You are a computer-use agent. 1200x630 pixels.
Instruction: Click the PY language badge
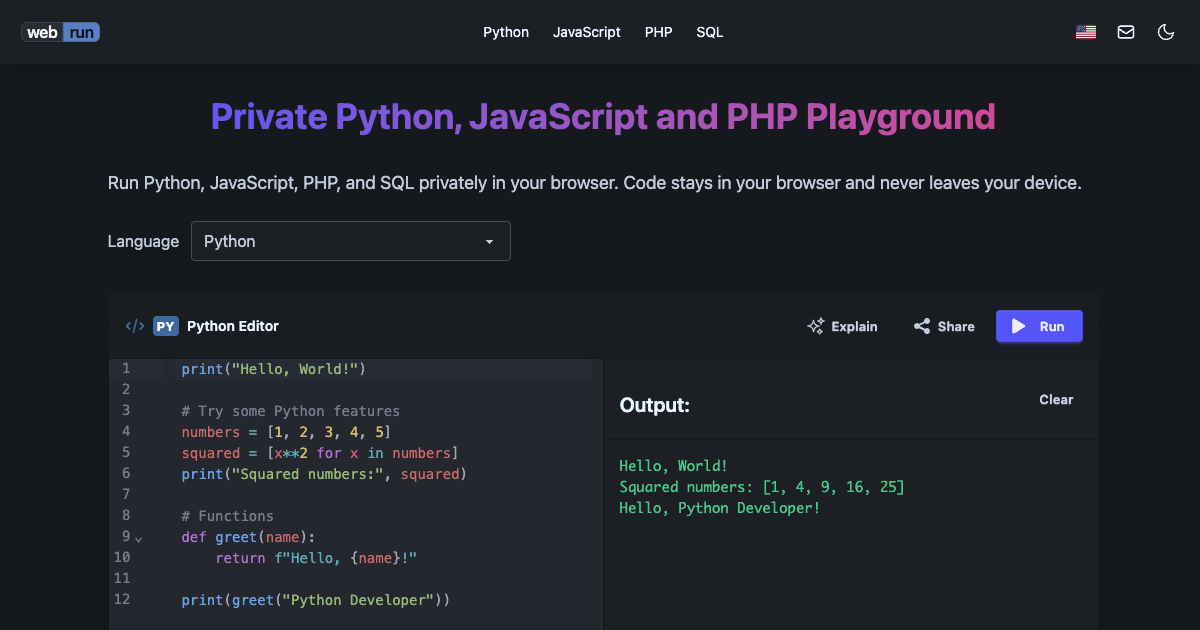pos(166,326)
